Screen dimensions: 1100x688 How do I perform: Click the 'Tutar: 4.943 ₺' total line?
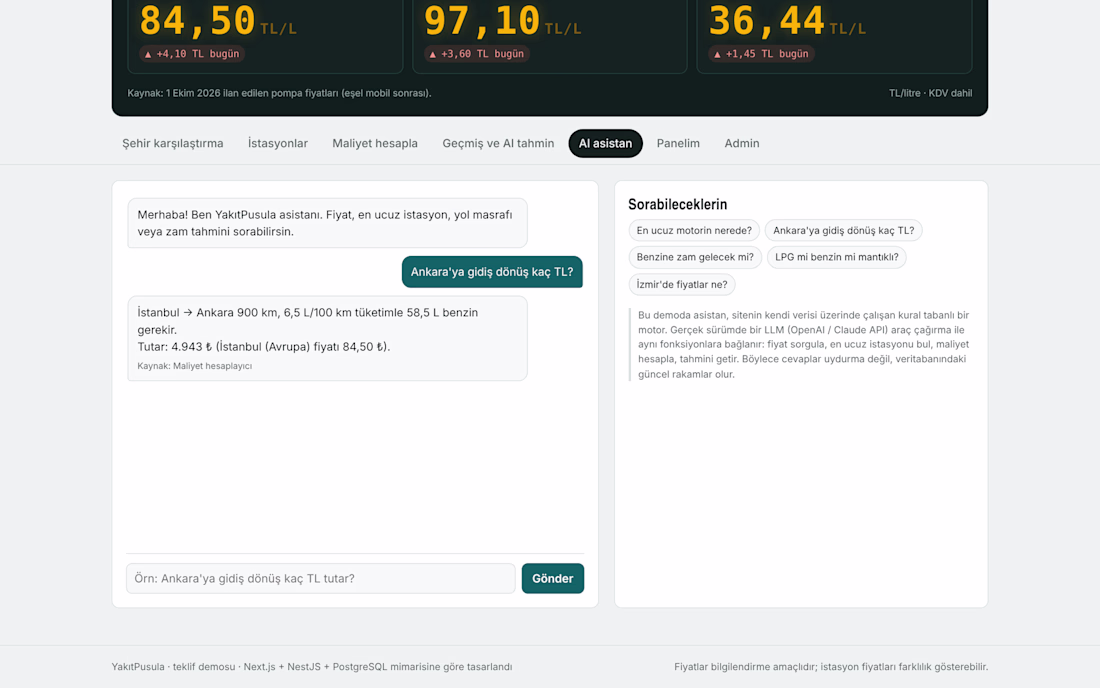pos(264,346)
